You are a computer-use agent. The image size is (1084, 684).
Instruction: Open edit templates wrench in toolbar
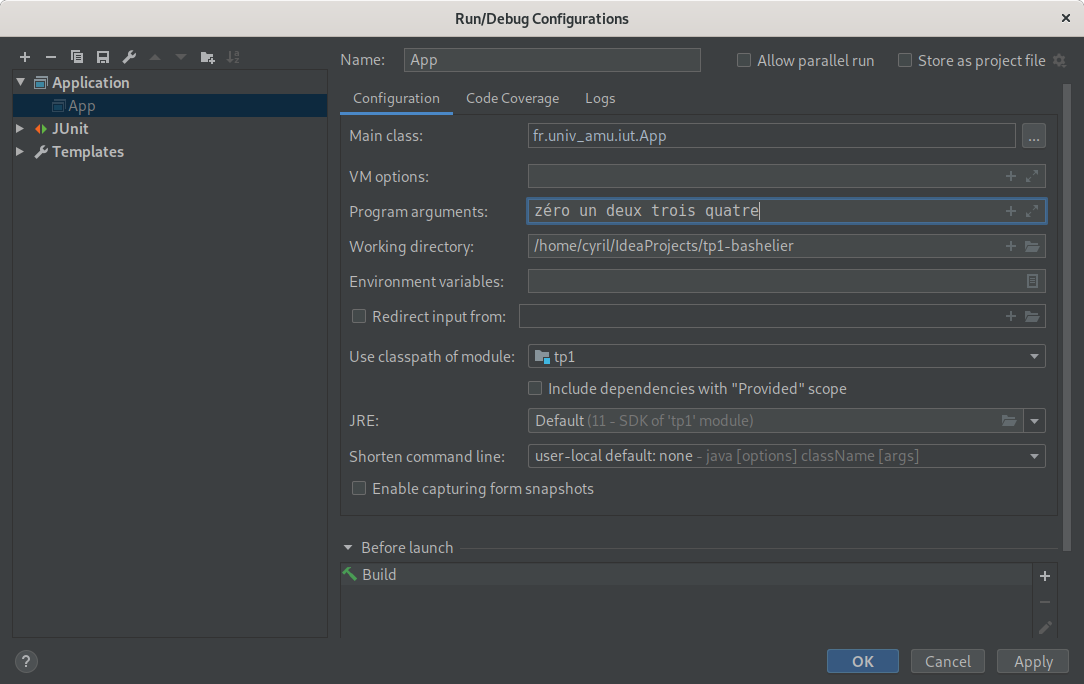(x=129, y=57)
